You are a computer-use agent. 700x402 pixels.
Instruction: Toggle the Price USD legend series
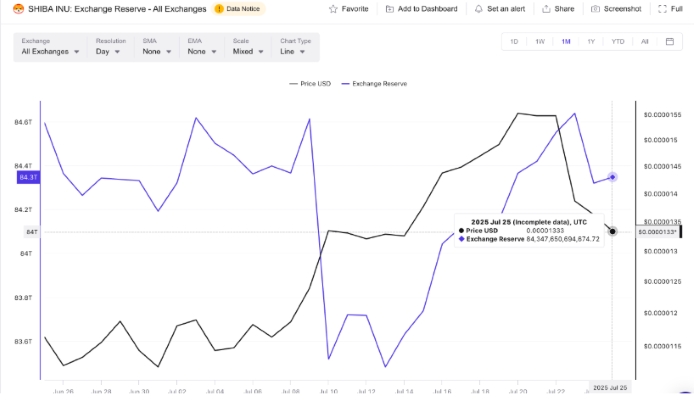310,84
